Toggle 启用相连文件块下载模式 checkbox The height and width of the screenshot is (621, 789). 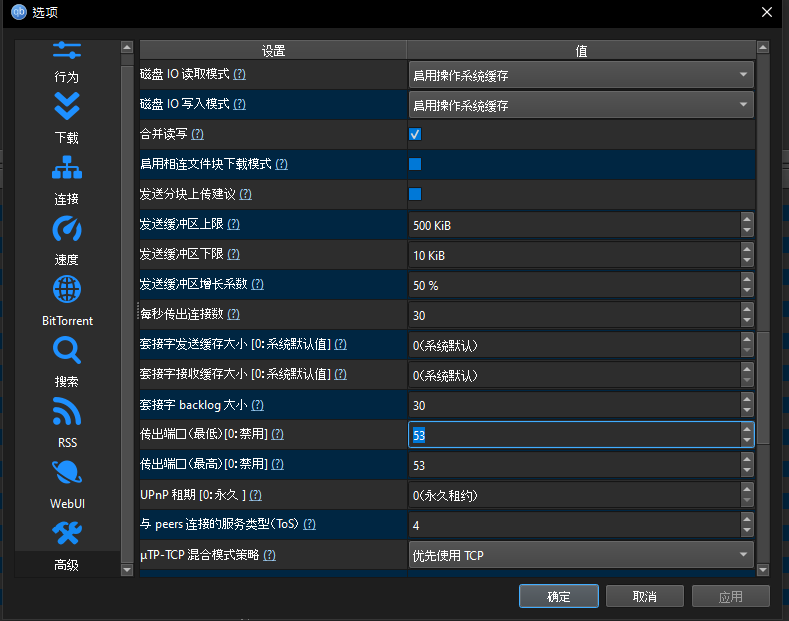[x=415, y=164]
